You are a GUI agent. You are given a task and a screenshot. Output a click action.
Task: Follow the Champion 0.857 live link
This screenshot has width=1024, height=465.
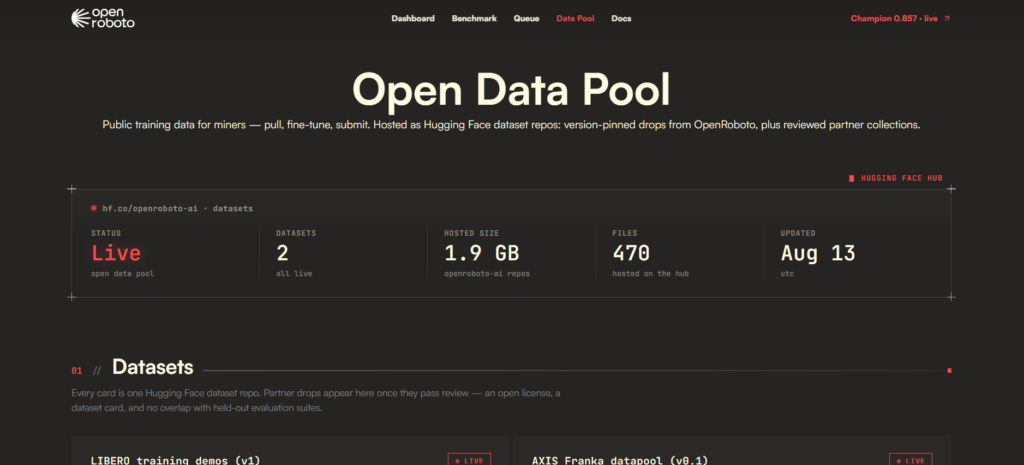[x=901, y=18]
